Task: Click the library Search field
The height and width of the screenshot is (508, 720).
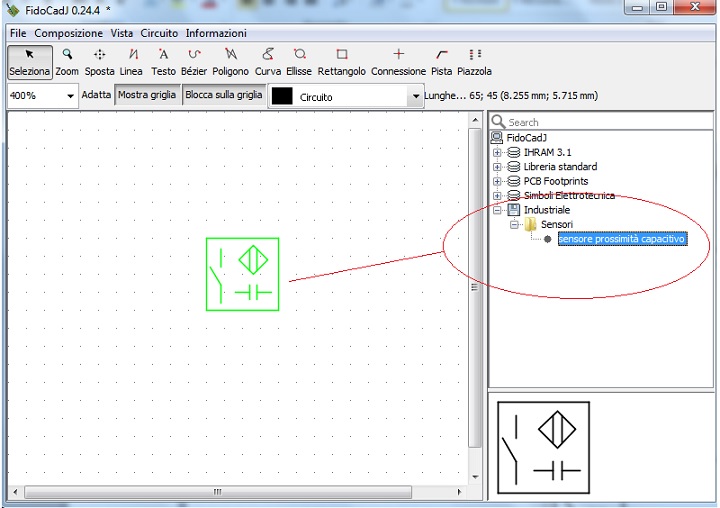Action: point(605,122)
